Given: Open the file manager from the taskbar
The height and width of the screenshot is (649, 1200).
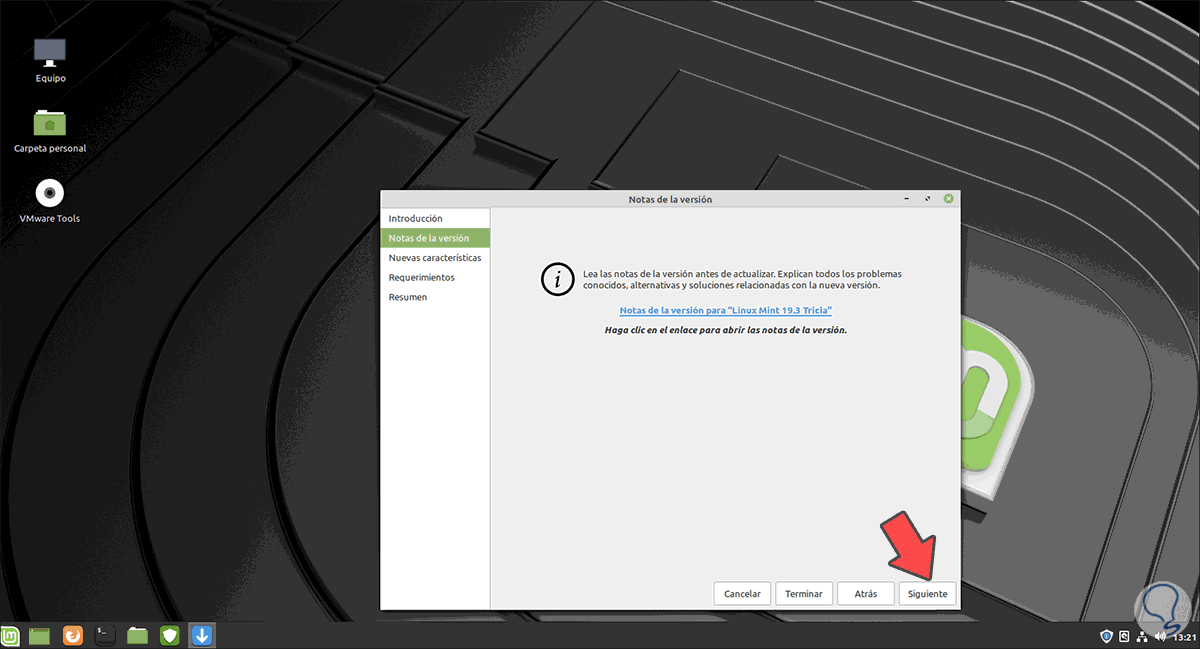Looking at the screenshot, I should tap(137, 635).
